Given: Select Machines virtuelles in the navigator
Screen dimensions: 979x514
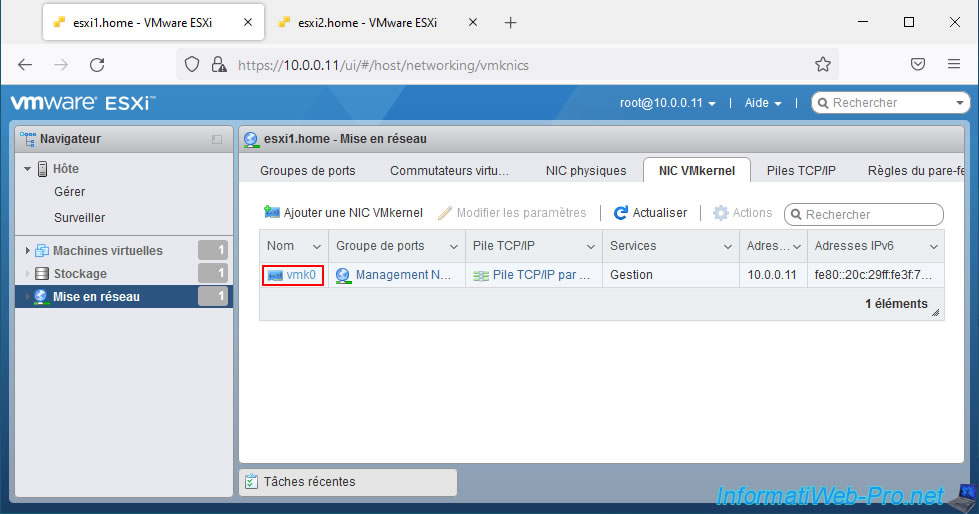Looking at the screenshot, I should [107, 250].
